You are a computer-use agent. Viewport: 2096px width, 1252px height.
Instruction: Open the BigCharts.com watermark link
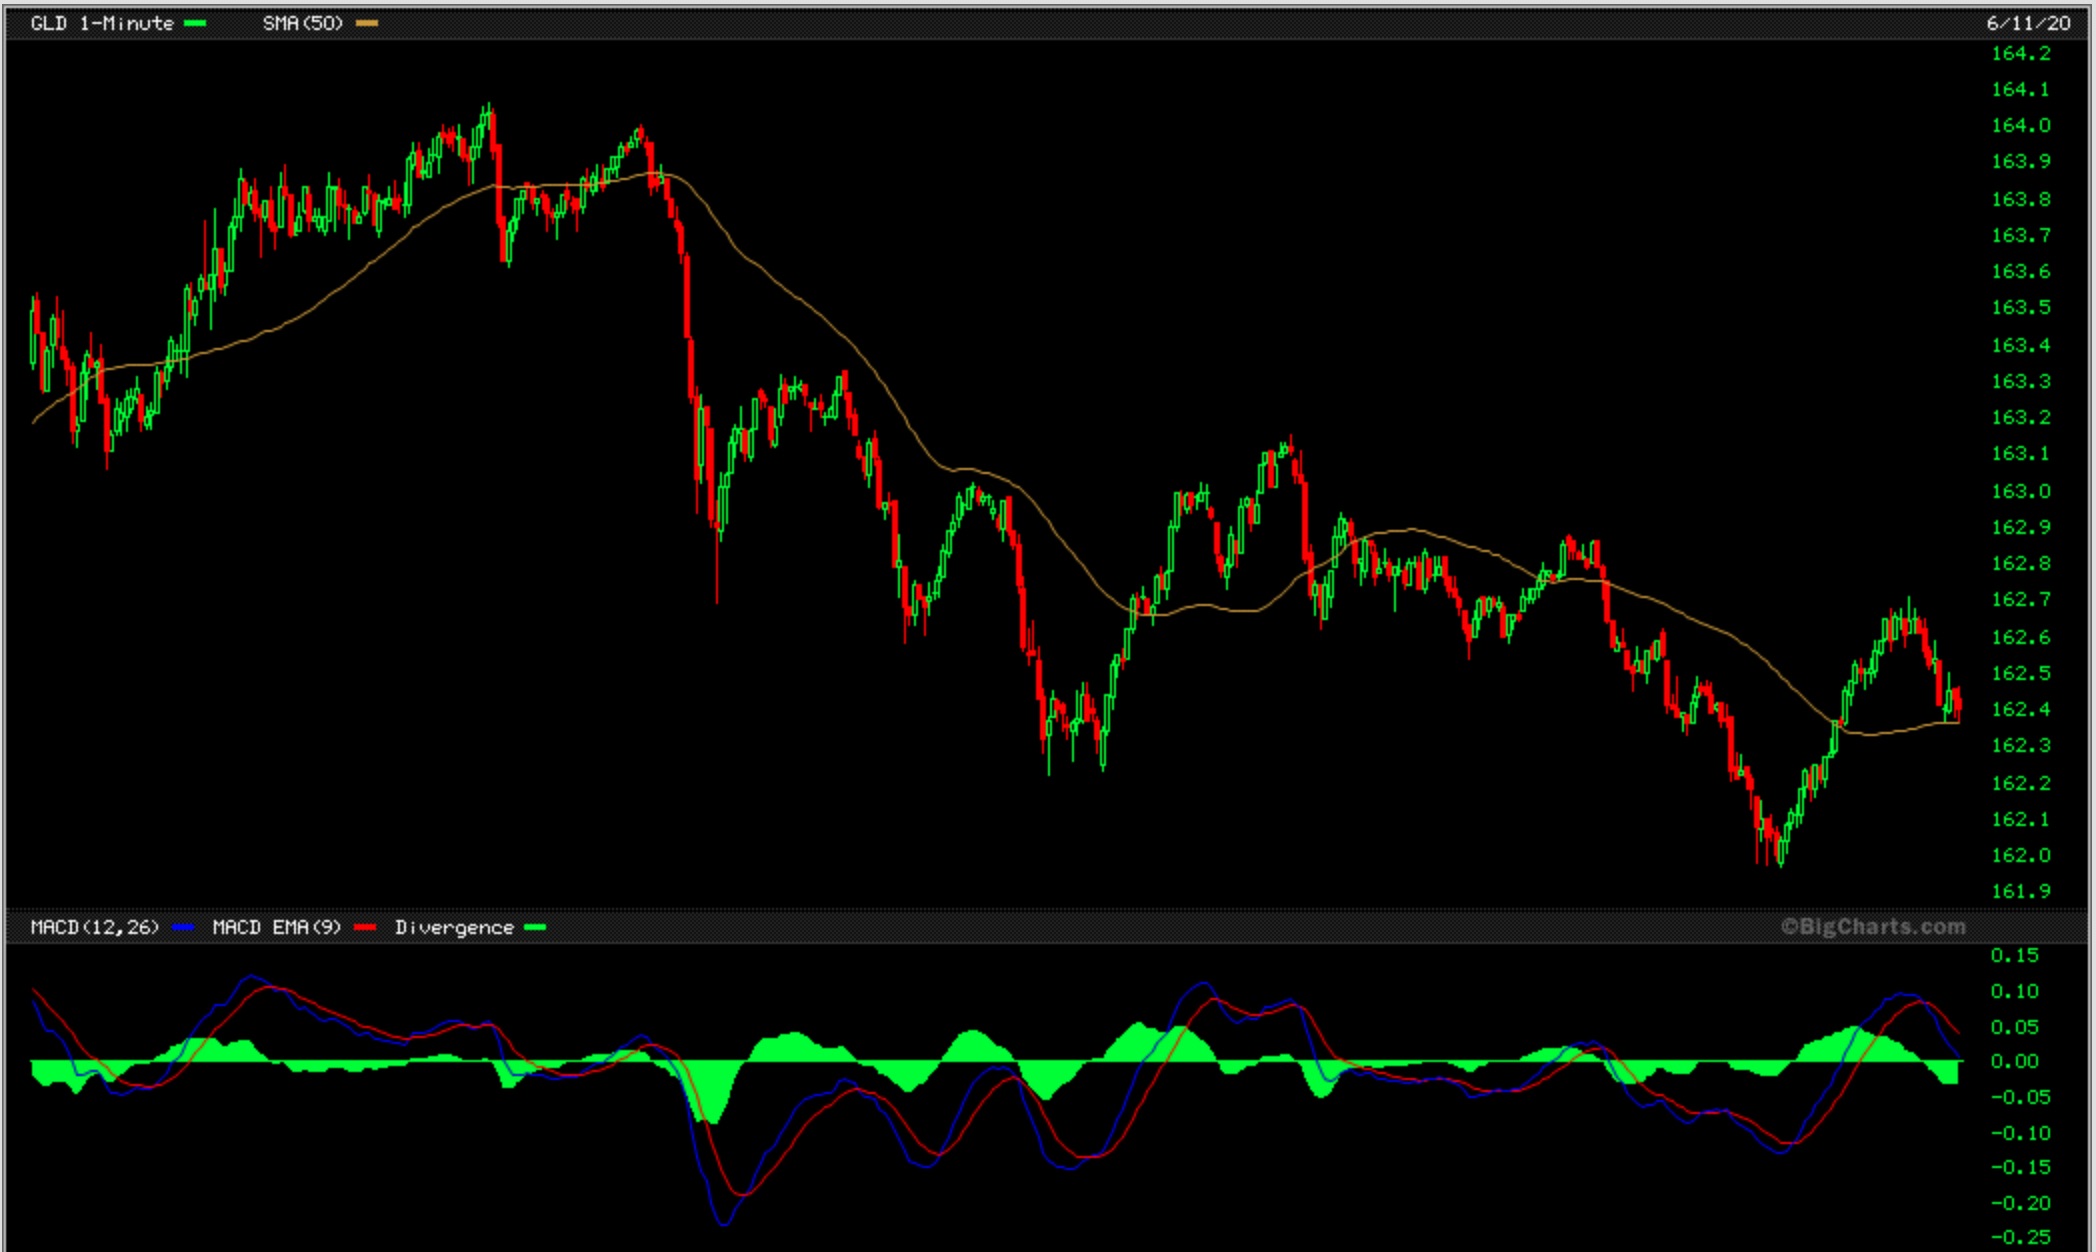coord(1873,926)
